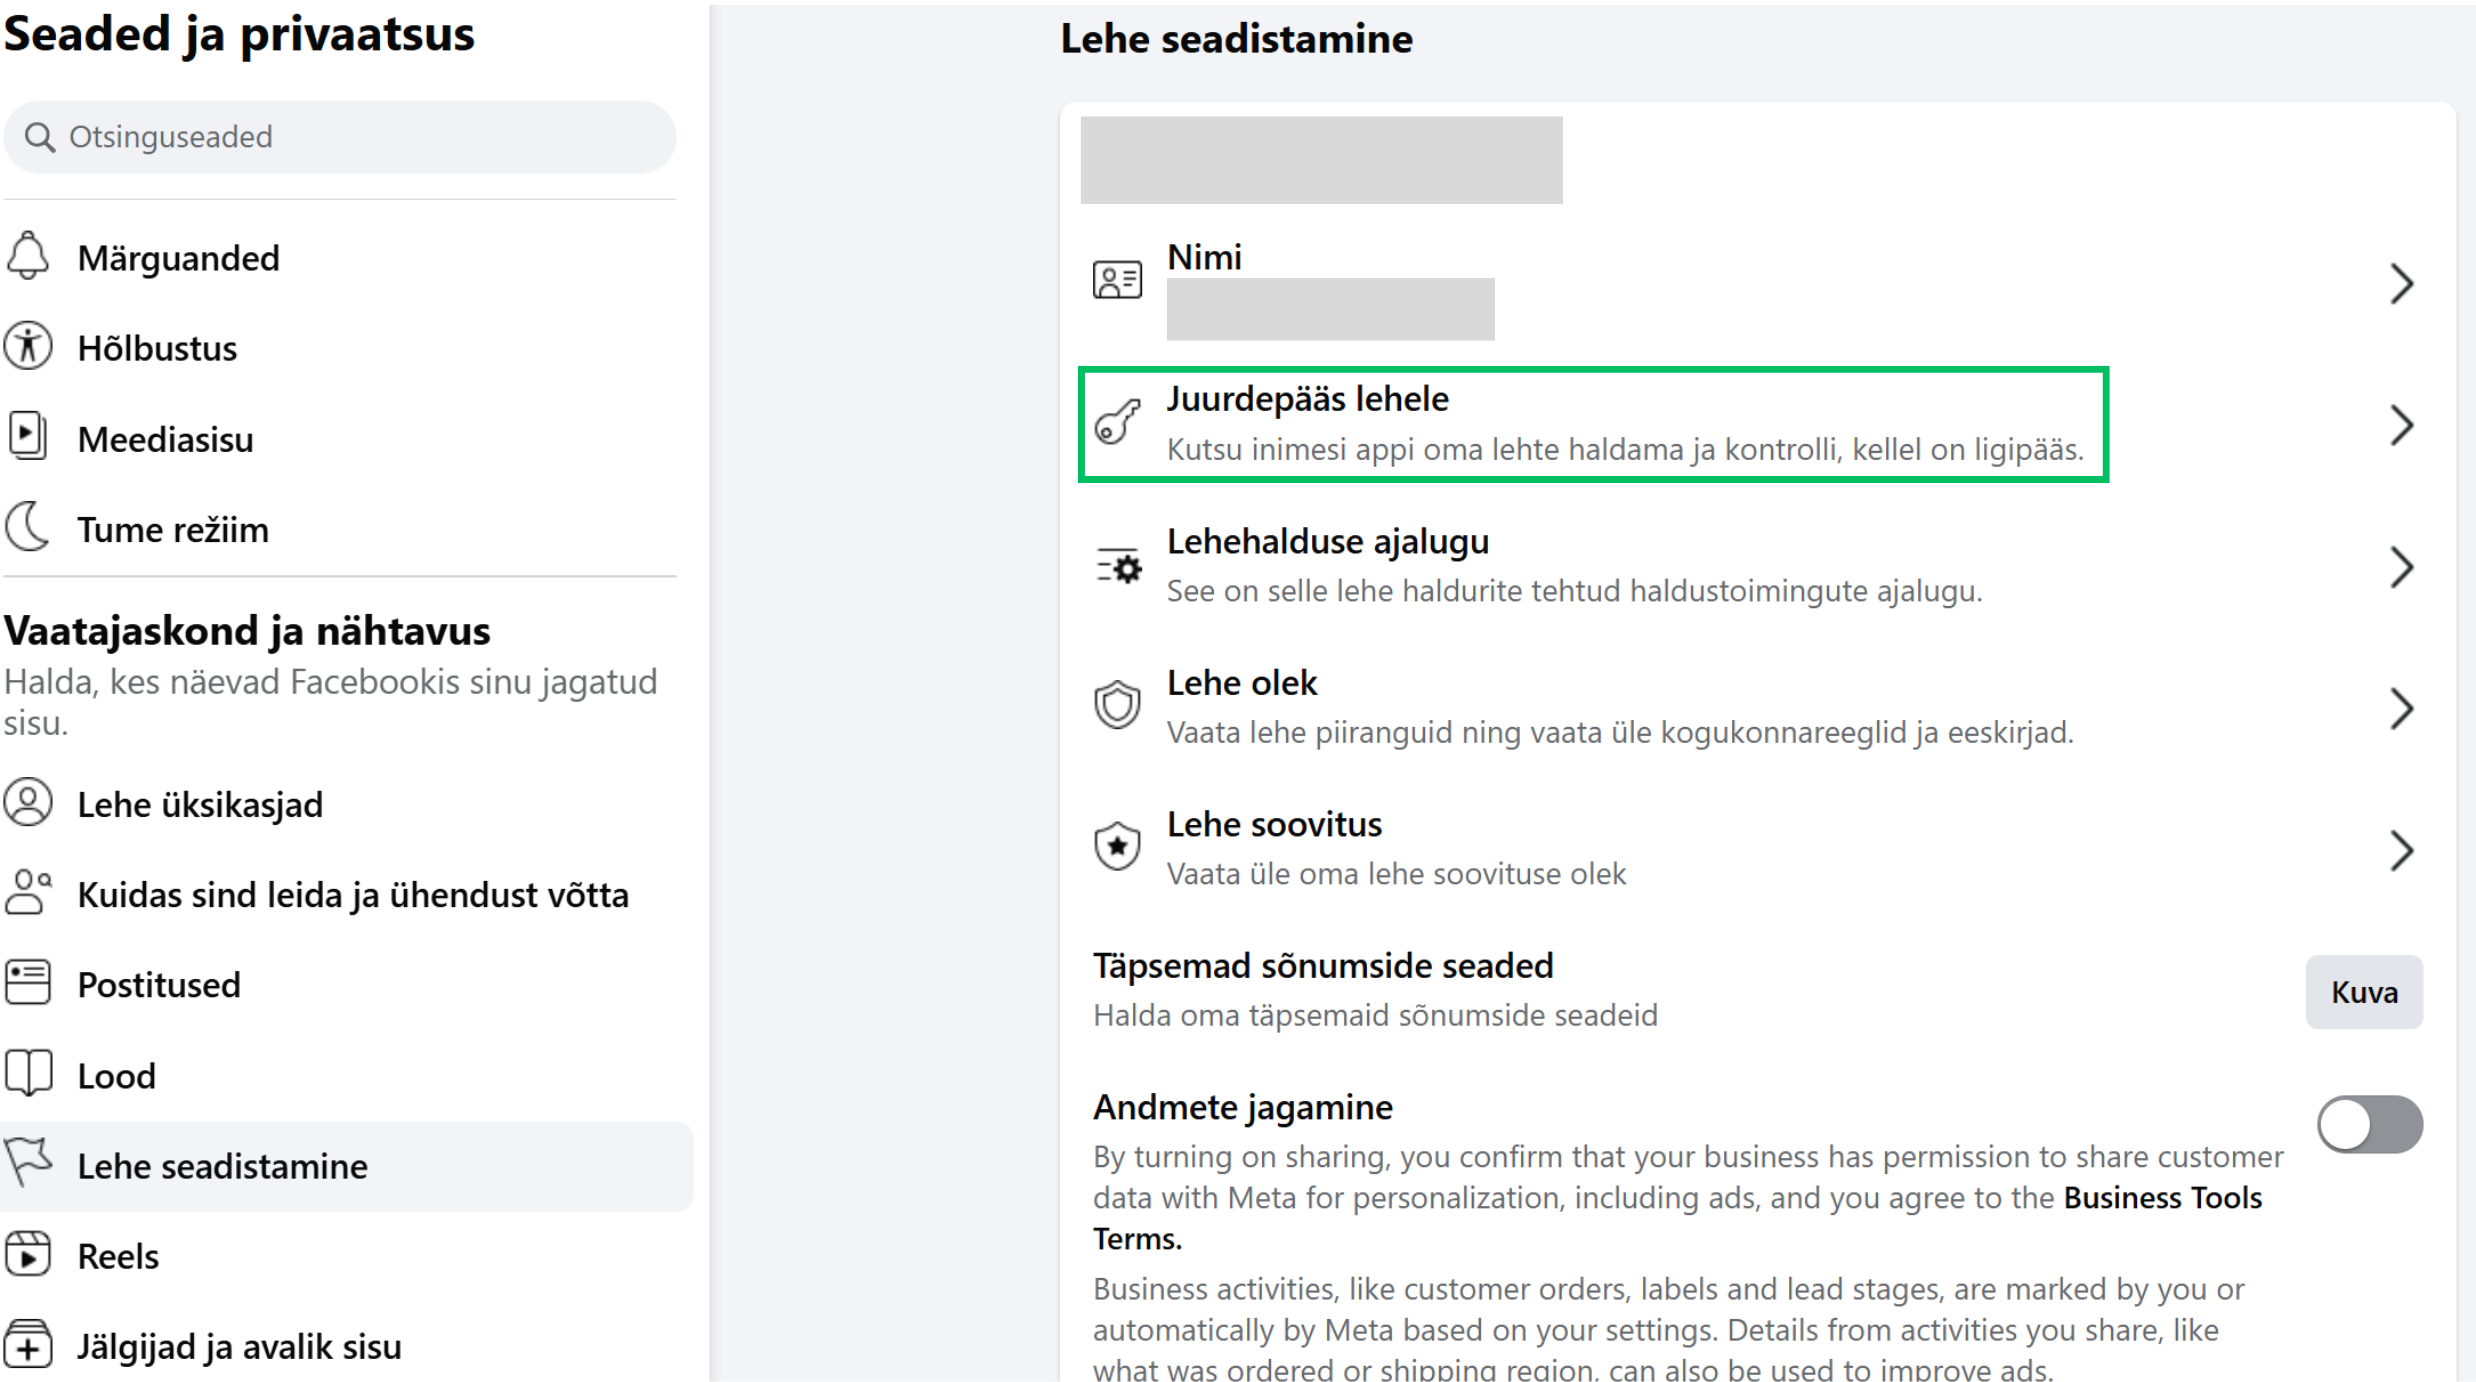Screen dimensions: 2476x1382
Task: Open the Postitused settings section
Action: point(158,985)
